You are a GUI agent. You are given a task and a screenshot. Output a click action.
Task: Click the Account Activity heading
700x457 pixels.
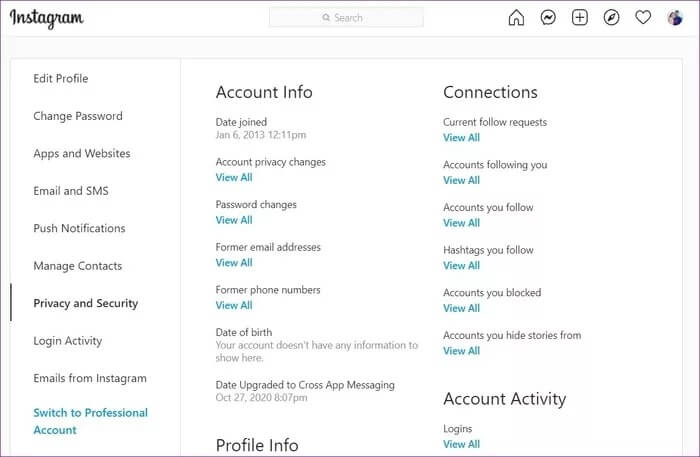504,399
